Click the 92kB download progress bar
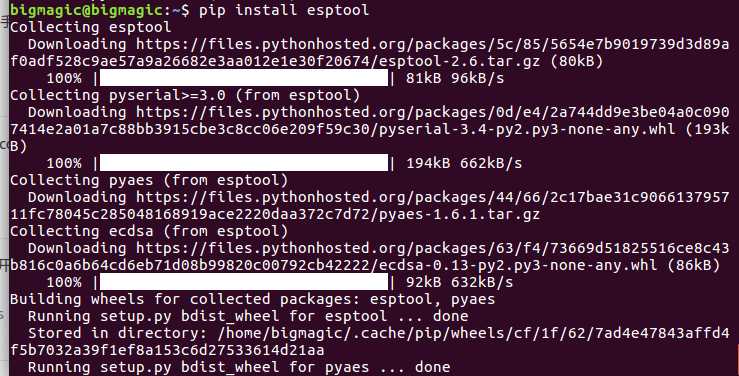Viewport: 739px width, 376px height. [244, 282]
